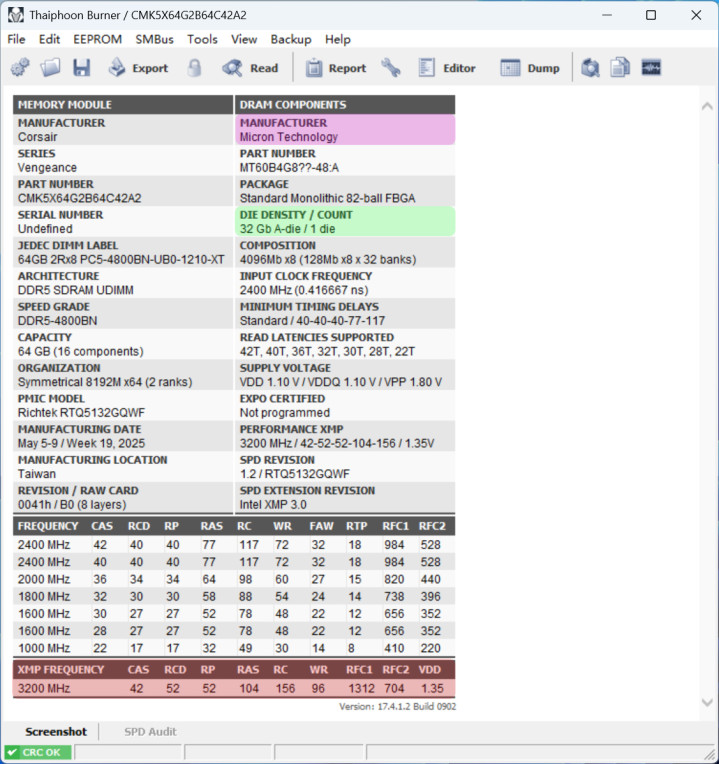Viewport: 719px width, 764px height.
Task: Click the JEDEC DIMM label value
Action: pos(121,260)
